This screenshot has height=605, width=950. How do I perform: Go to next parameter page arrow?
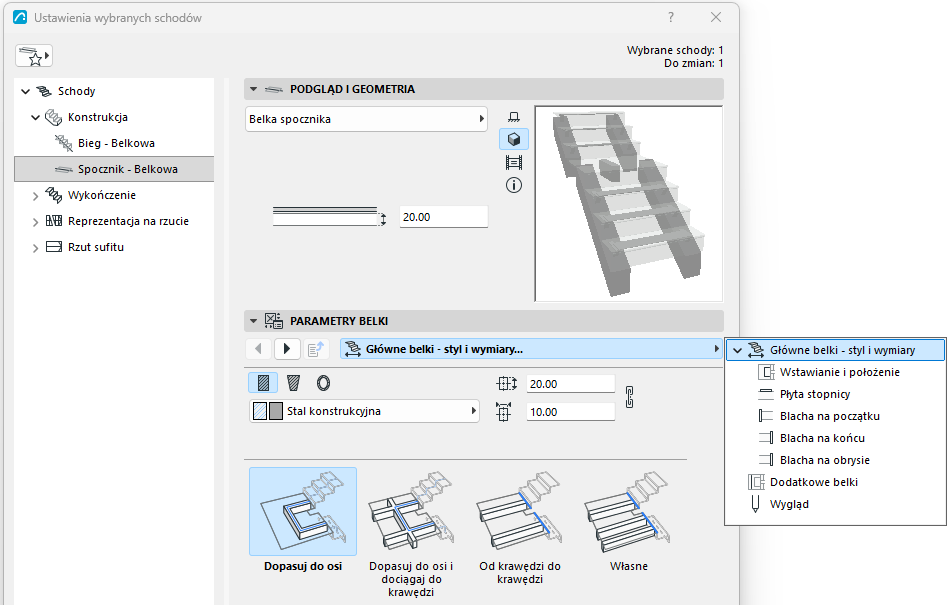287,349
